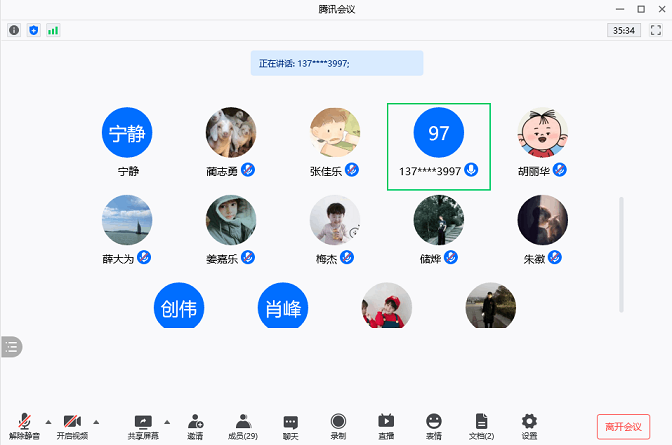The image size is (672, 445).
Task: Open the members list 成员(29)
Action: pos(242,426)
